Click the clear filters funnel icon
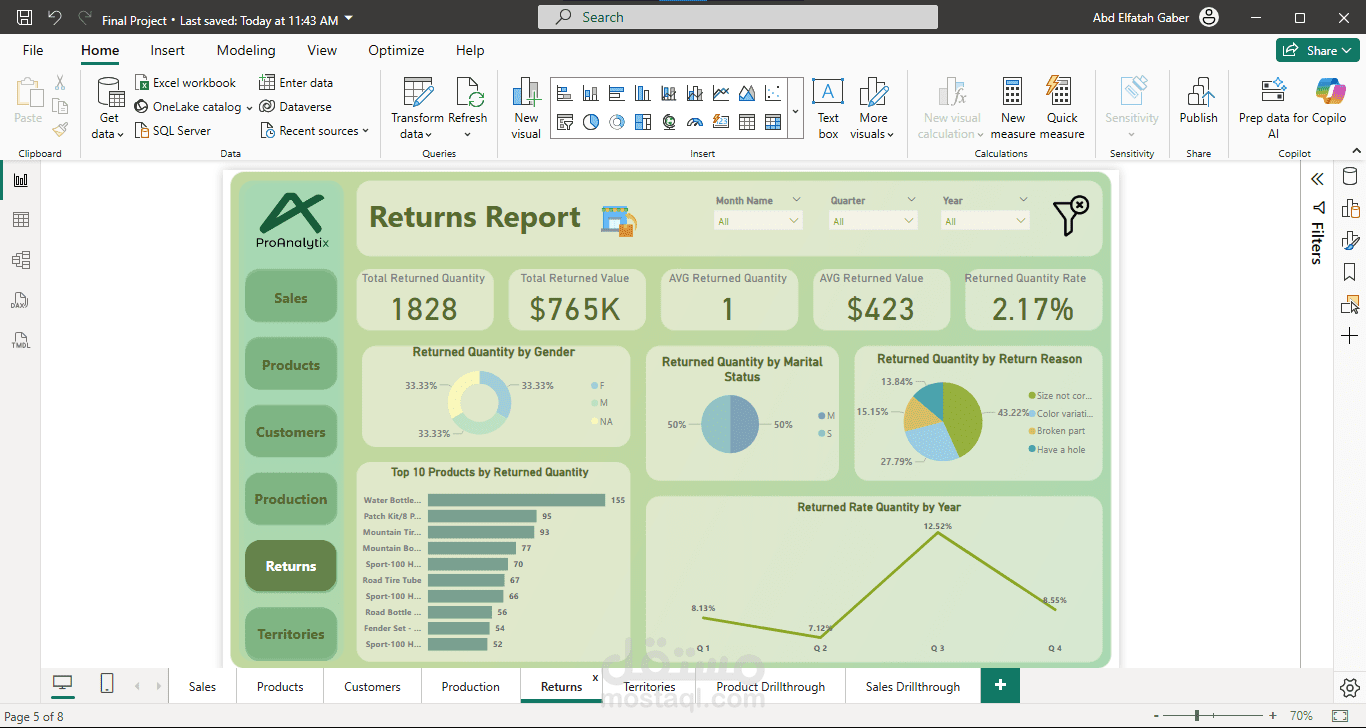1366x728 pixels. tap(1070, 216)
